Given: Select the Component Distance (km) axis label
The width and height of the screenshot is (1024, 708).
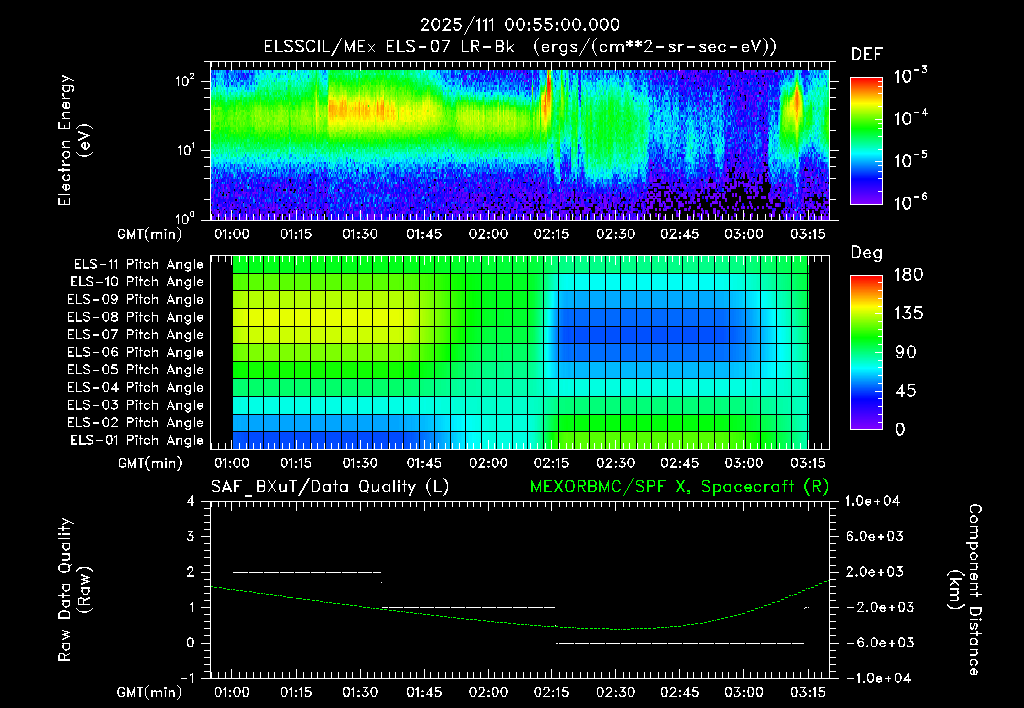Looking at the screenshot, I should point(965,590).
